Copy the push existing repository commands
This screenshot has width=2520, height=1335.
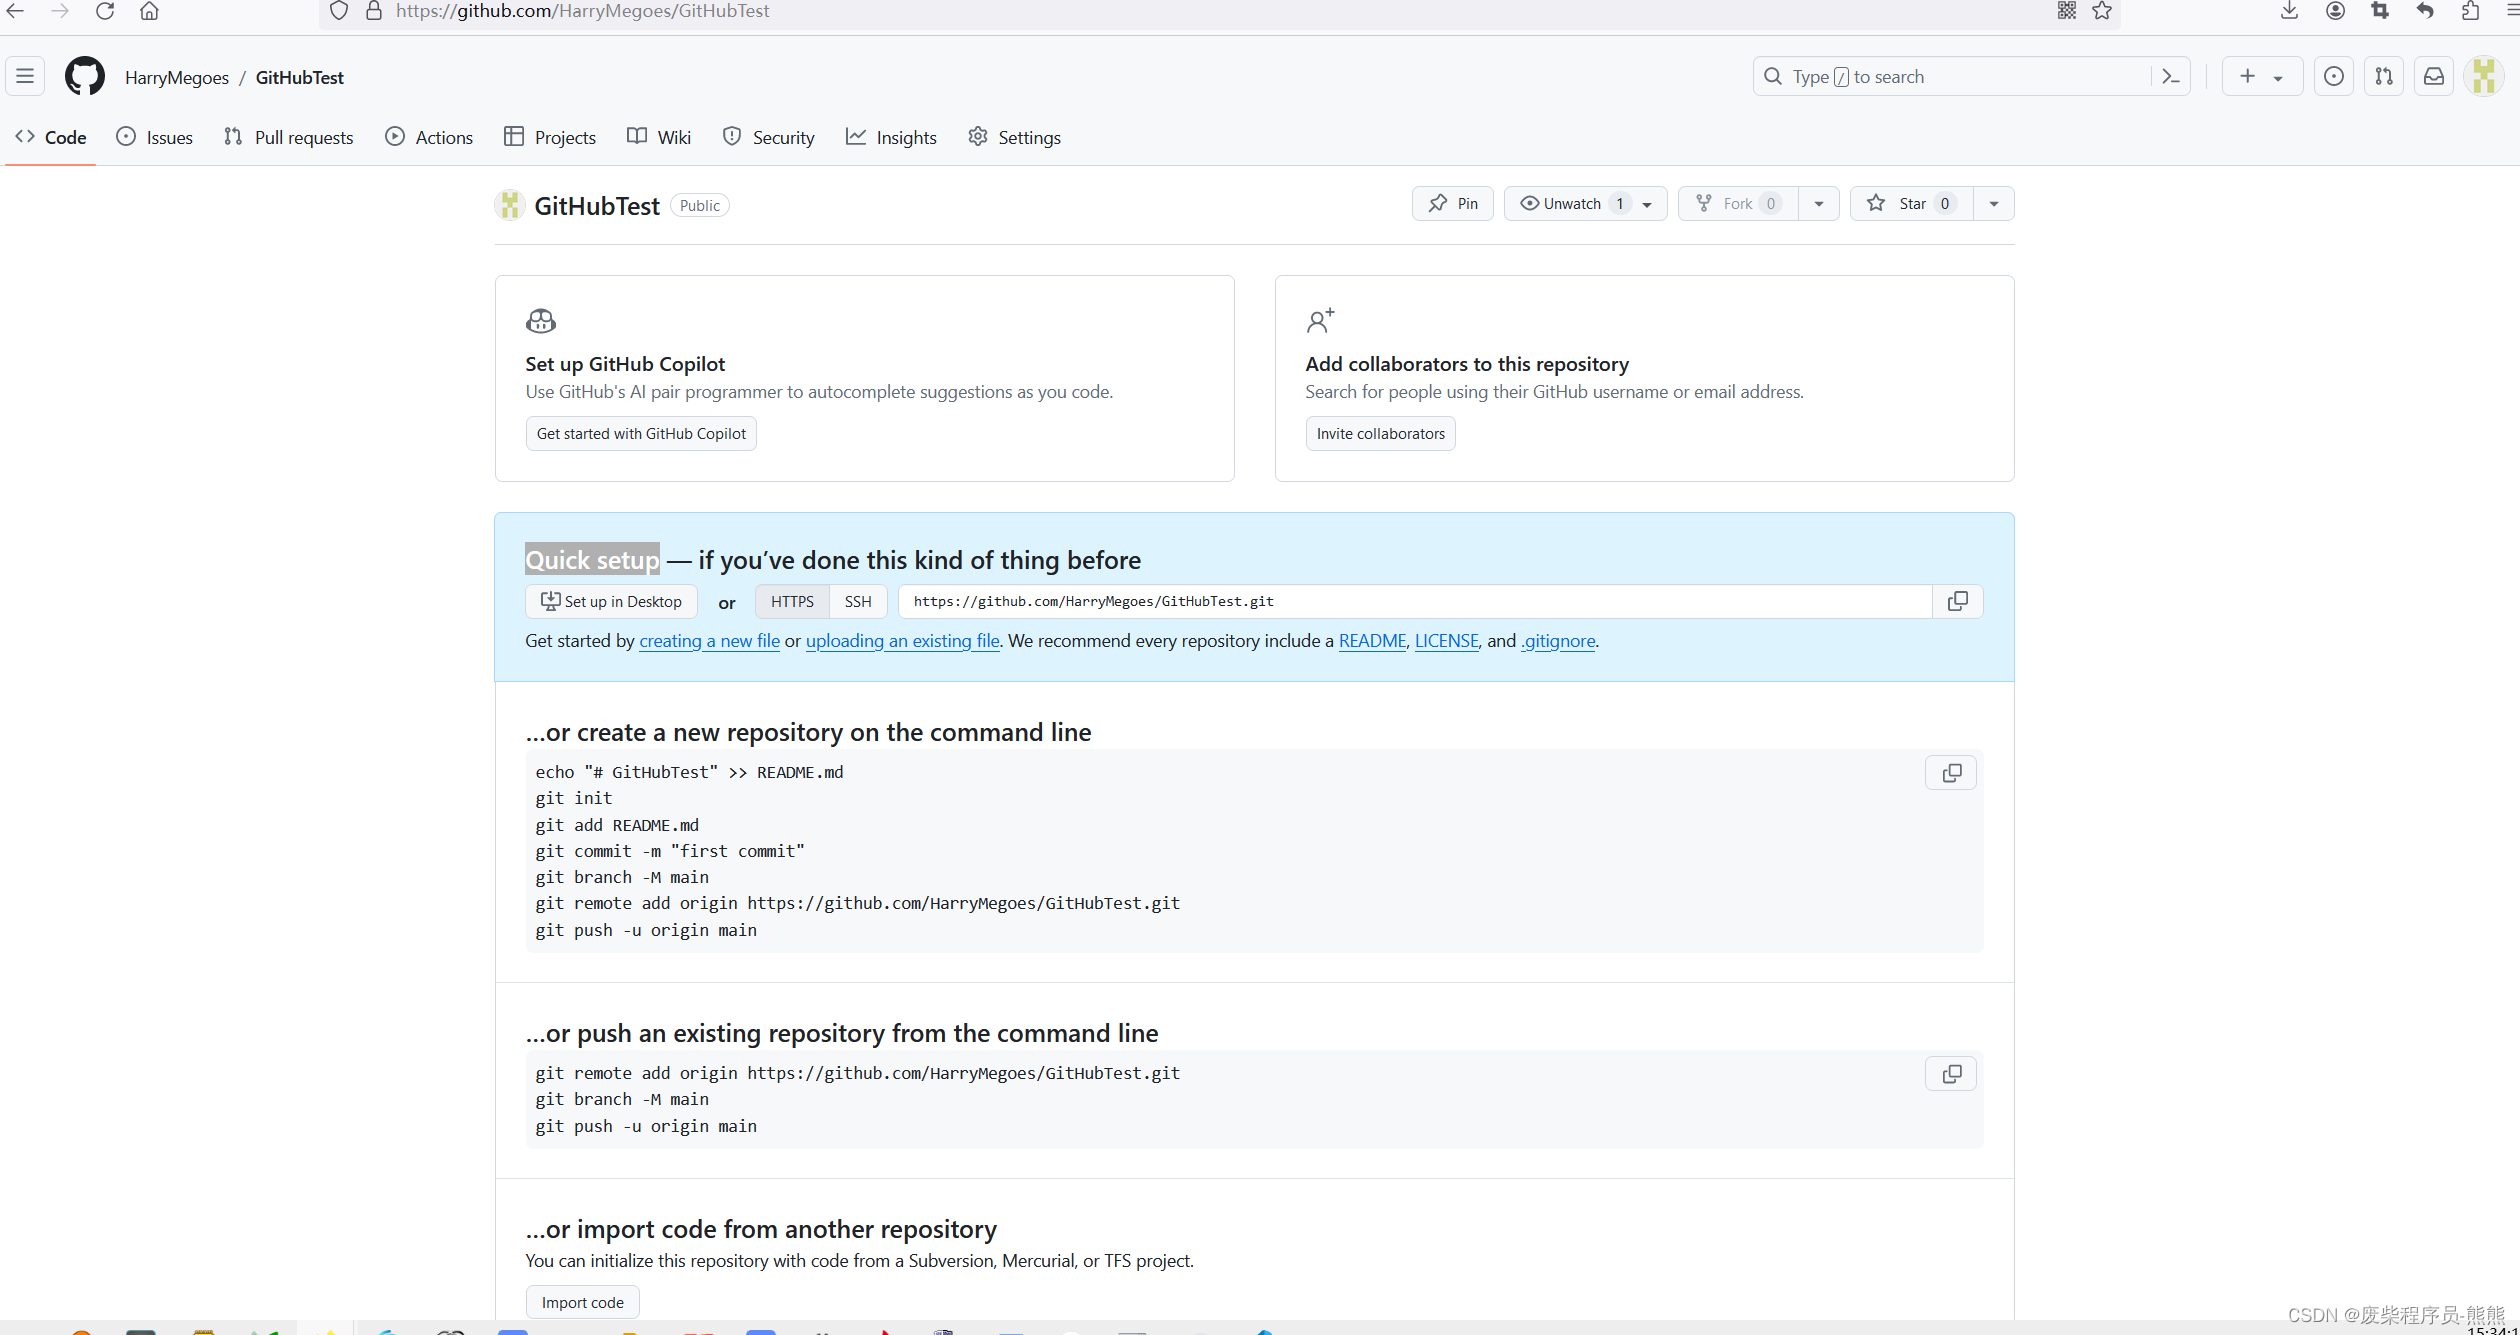pyautogui.click(x=1951, y=1074)
